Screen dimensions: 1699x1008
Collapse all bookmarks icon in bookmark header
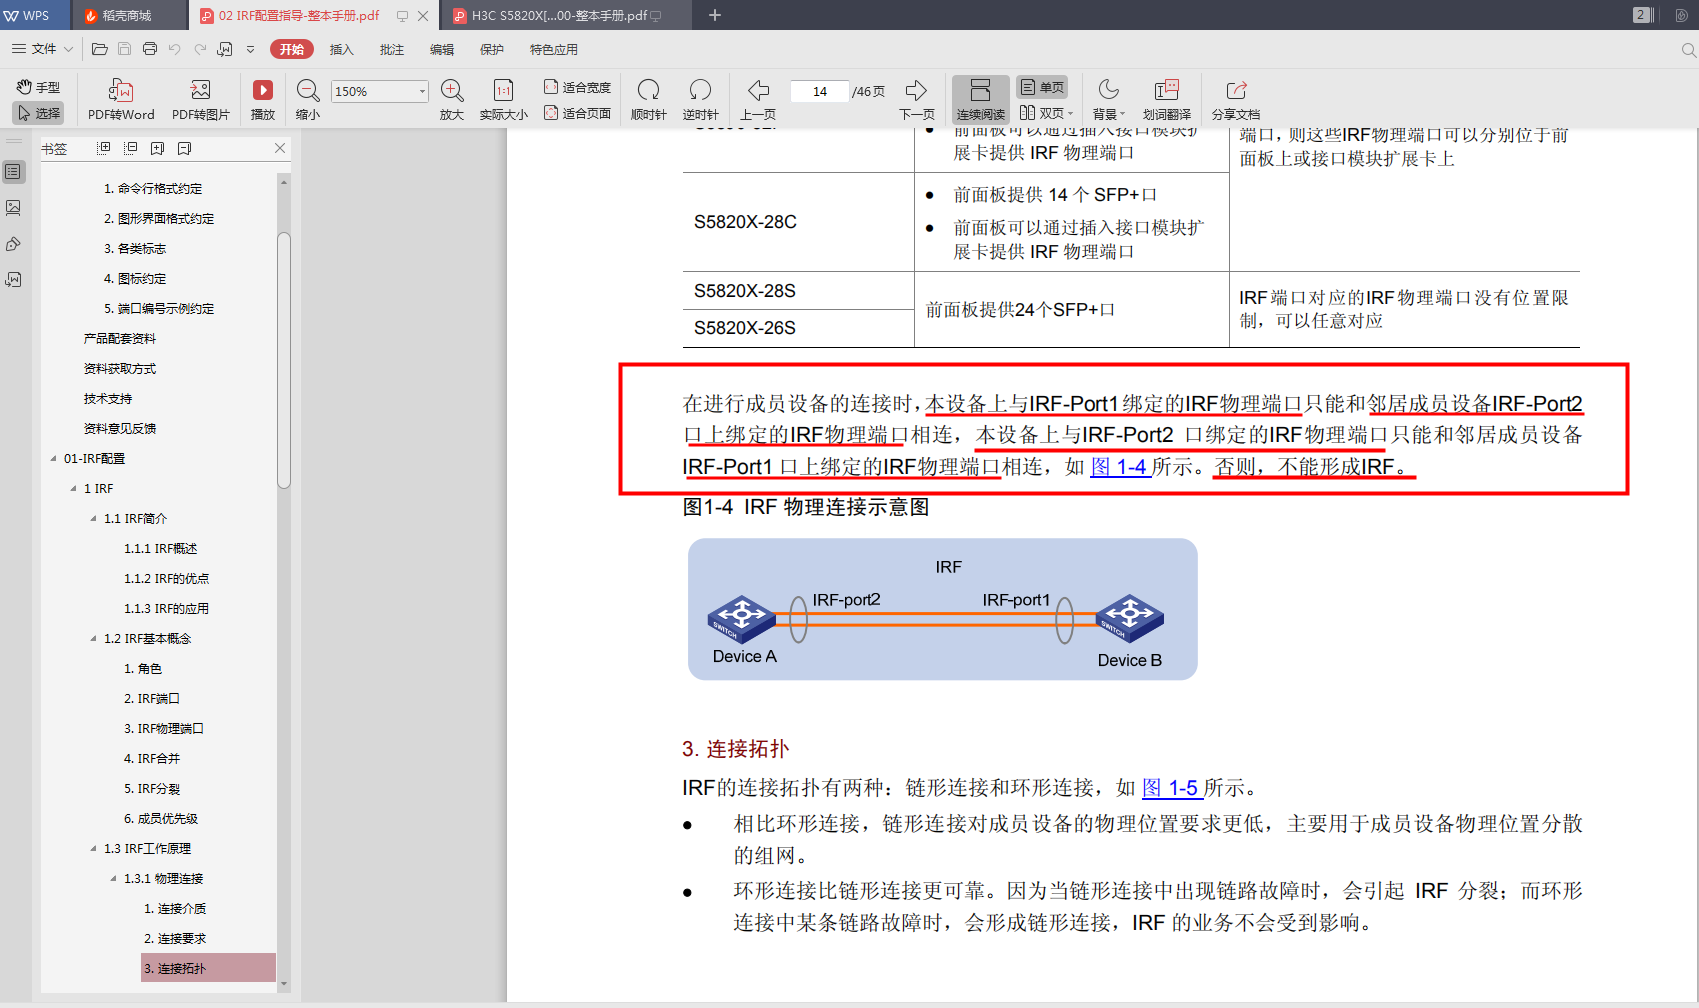pyautogui.click(x=130, y=148)
